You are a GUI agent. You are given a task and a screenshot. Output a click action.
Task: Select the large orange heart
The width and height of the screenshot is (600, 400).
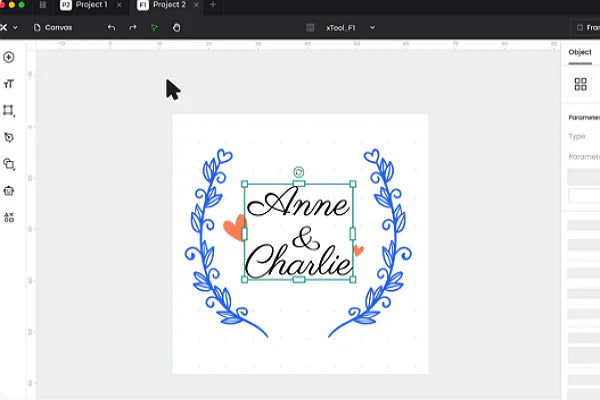(x=233, y=228)
